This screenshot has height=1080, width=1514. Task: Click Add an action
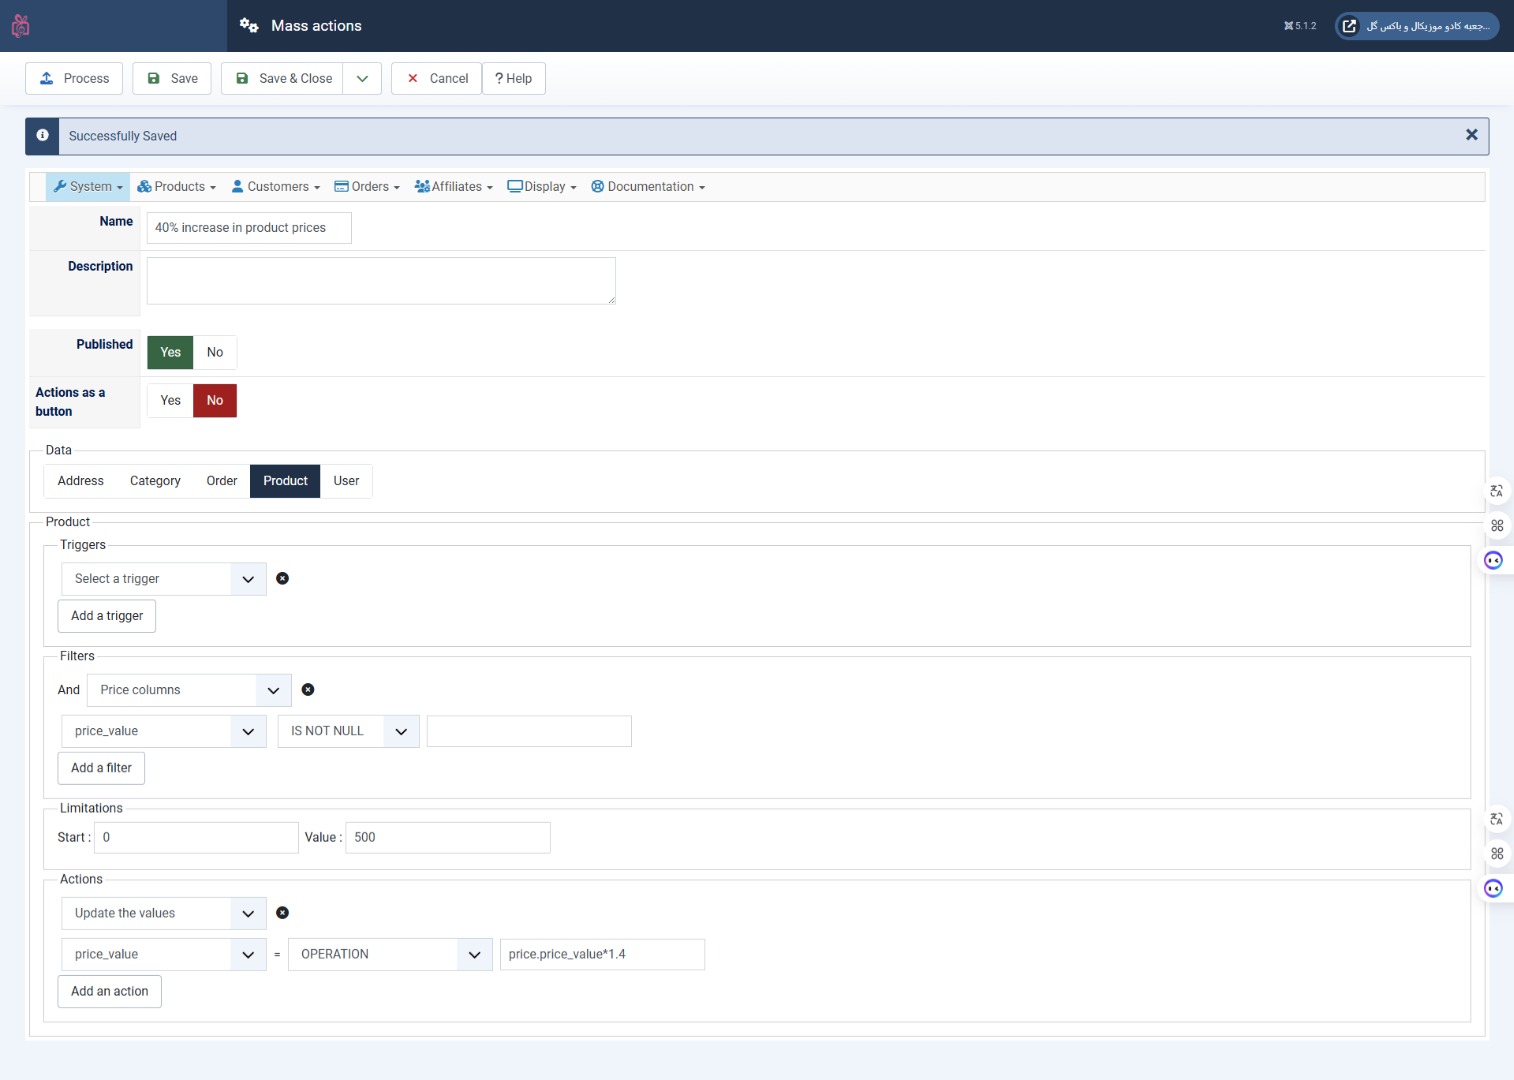110,991
